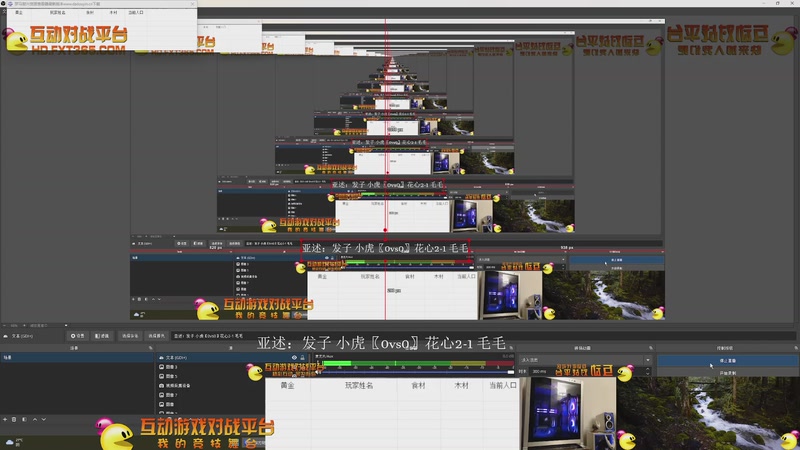Click the 当前人口 column header in top-left window
This screenshot has width=800, height=450.
click(x=136, y=12)
